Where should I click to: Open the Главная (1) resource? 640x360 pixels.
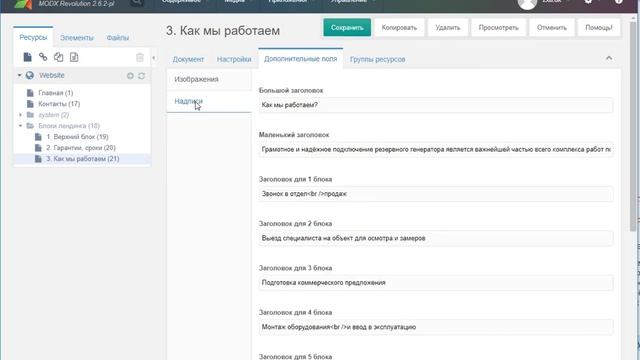coord(56,93)
